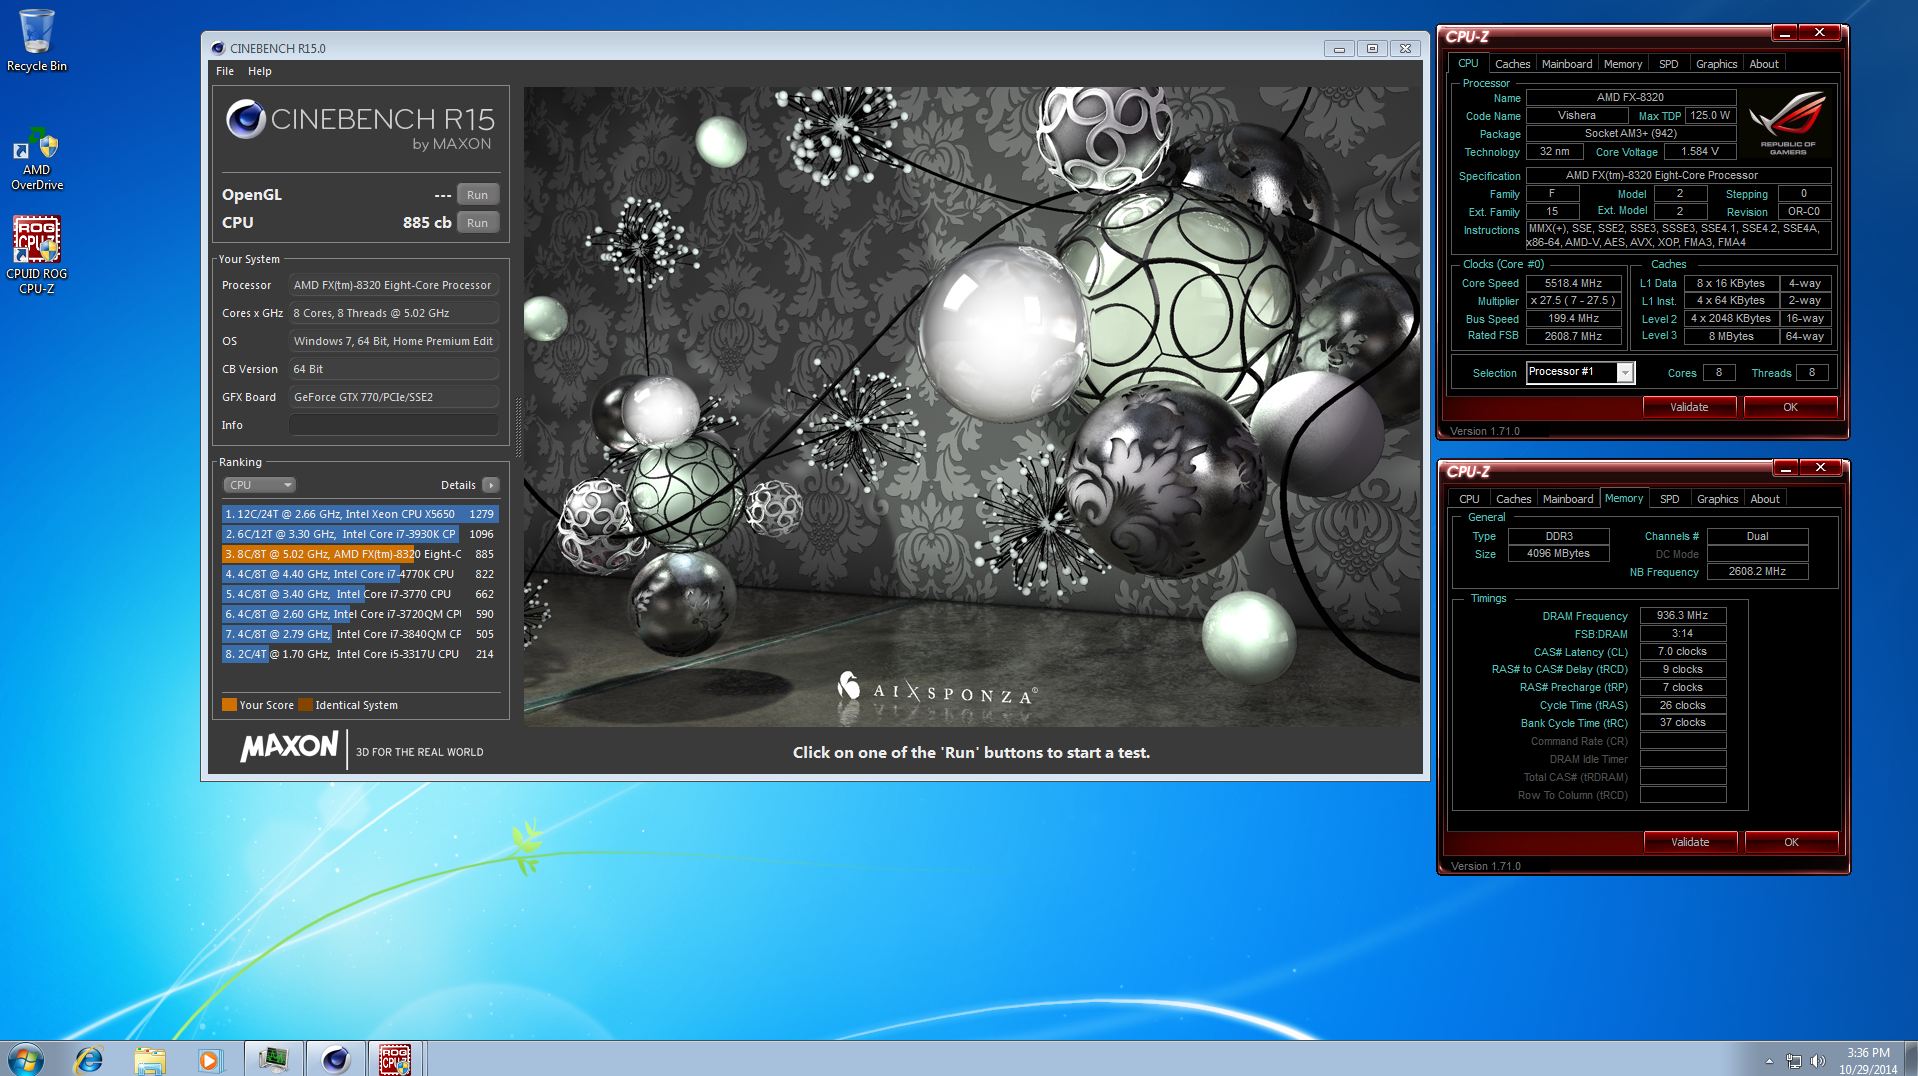The width and height of the screenshot is (1918, 1076).
Task: Open the CPU ranking dropdown
Action: [259, 485]
